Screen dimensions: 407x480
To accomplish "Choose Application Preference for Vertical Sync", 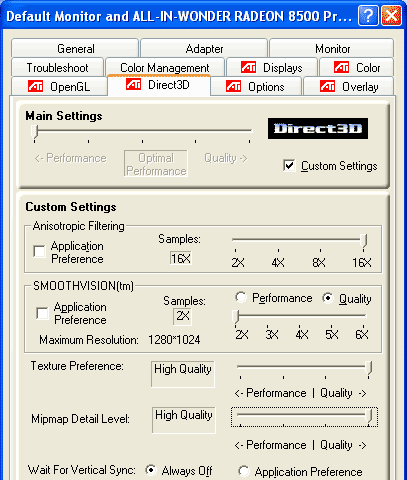I will tap(244, 471).
